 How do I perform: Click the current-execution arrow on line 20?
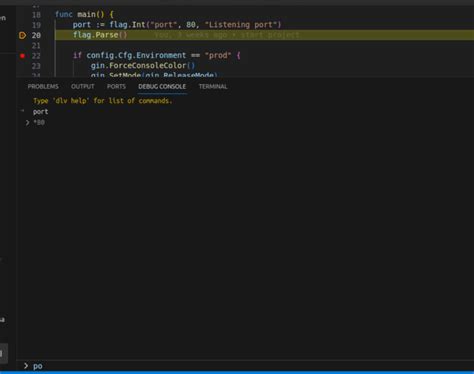point(22,35)
